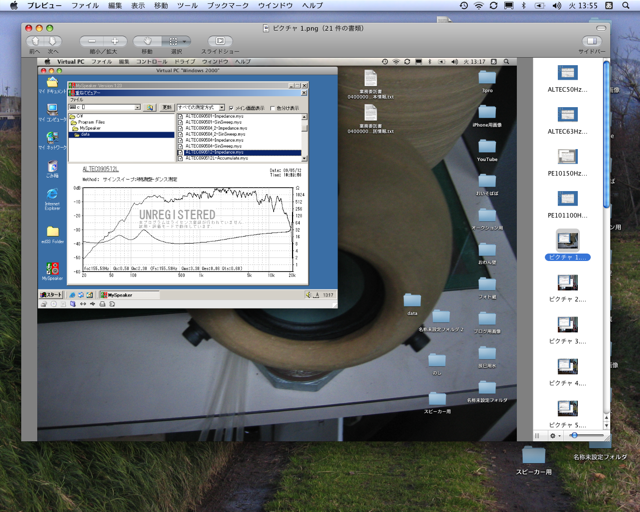This screenshot has height=512, width=640.
Task: Click the zoom out minus button
Action: tap(90, 41)
